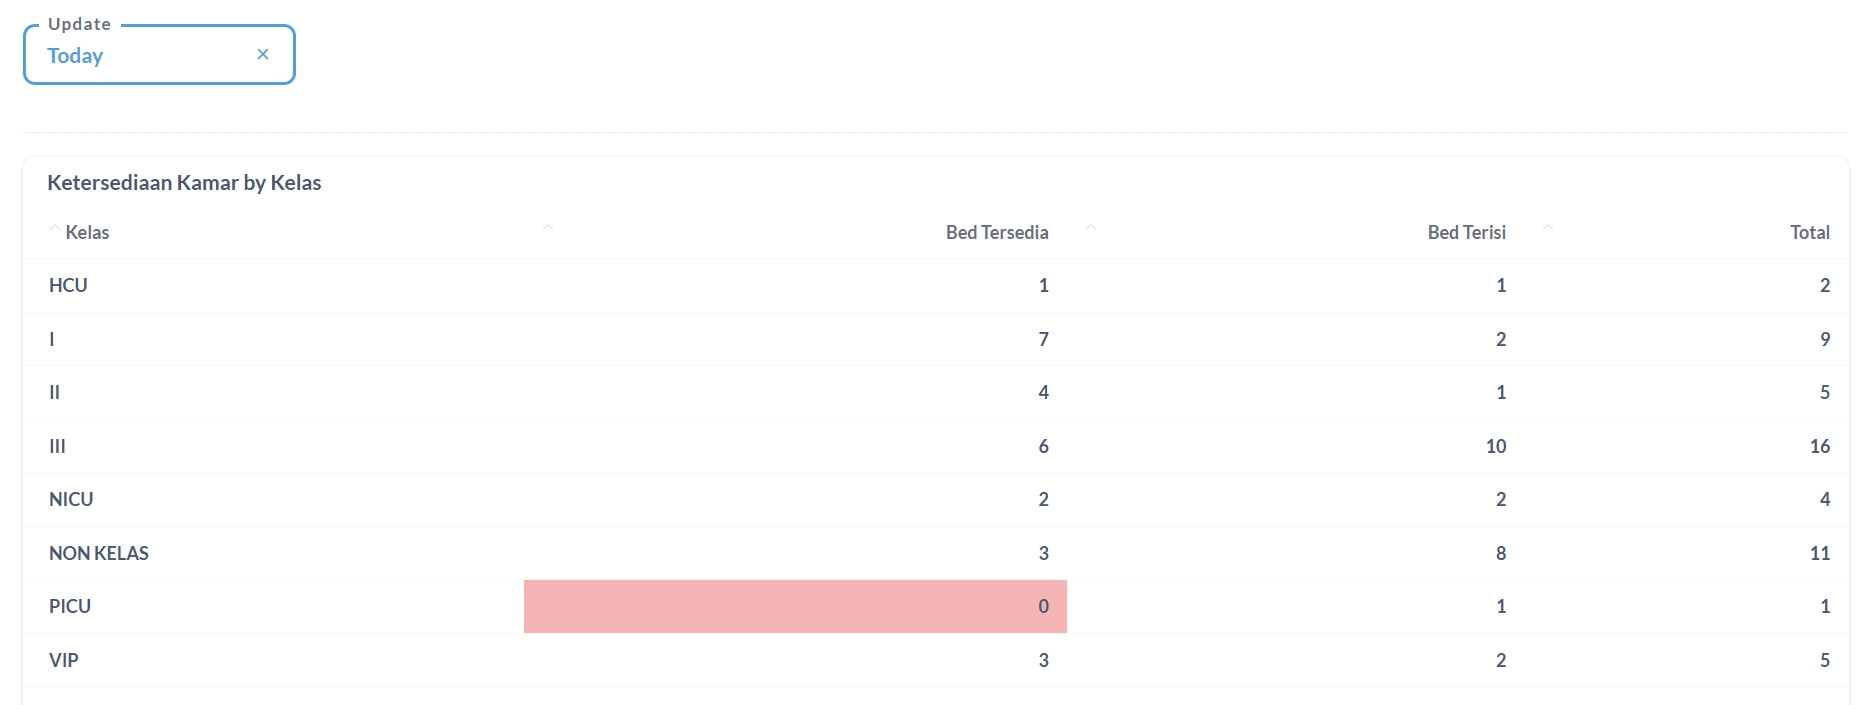Click the PICU row label
The width and height of the screenshot is (1871, 705).
(70, 607)
